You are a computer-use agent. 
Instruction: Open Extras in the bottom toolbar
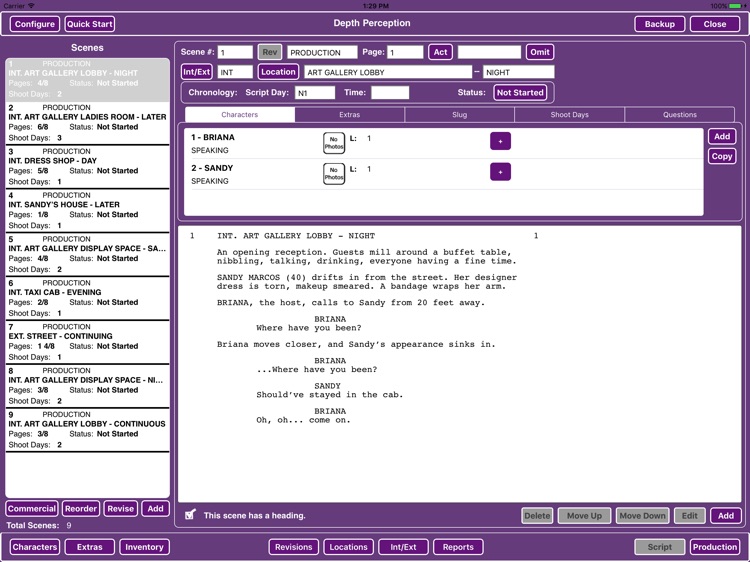pos(90,547)
